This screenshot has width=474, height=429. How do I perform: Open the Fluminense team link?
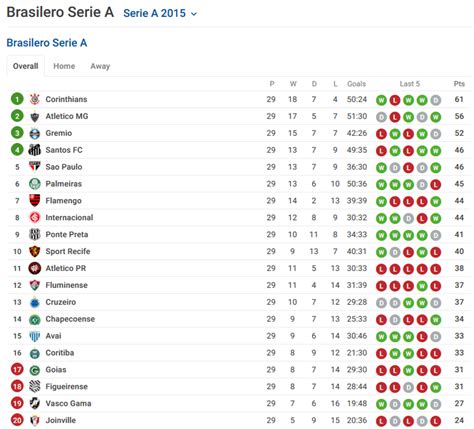[67, 285]
